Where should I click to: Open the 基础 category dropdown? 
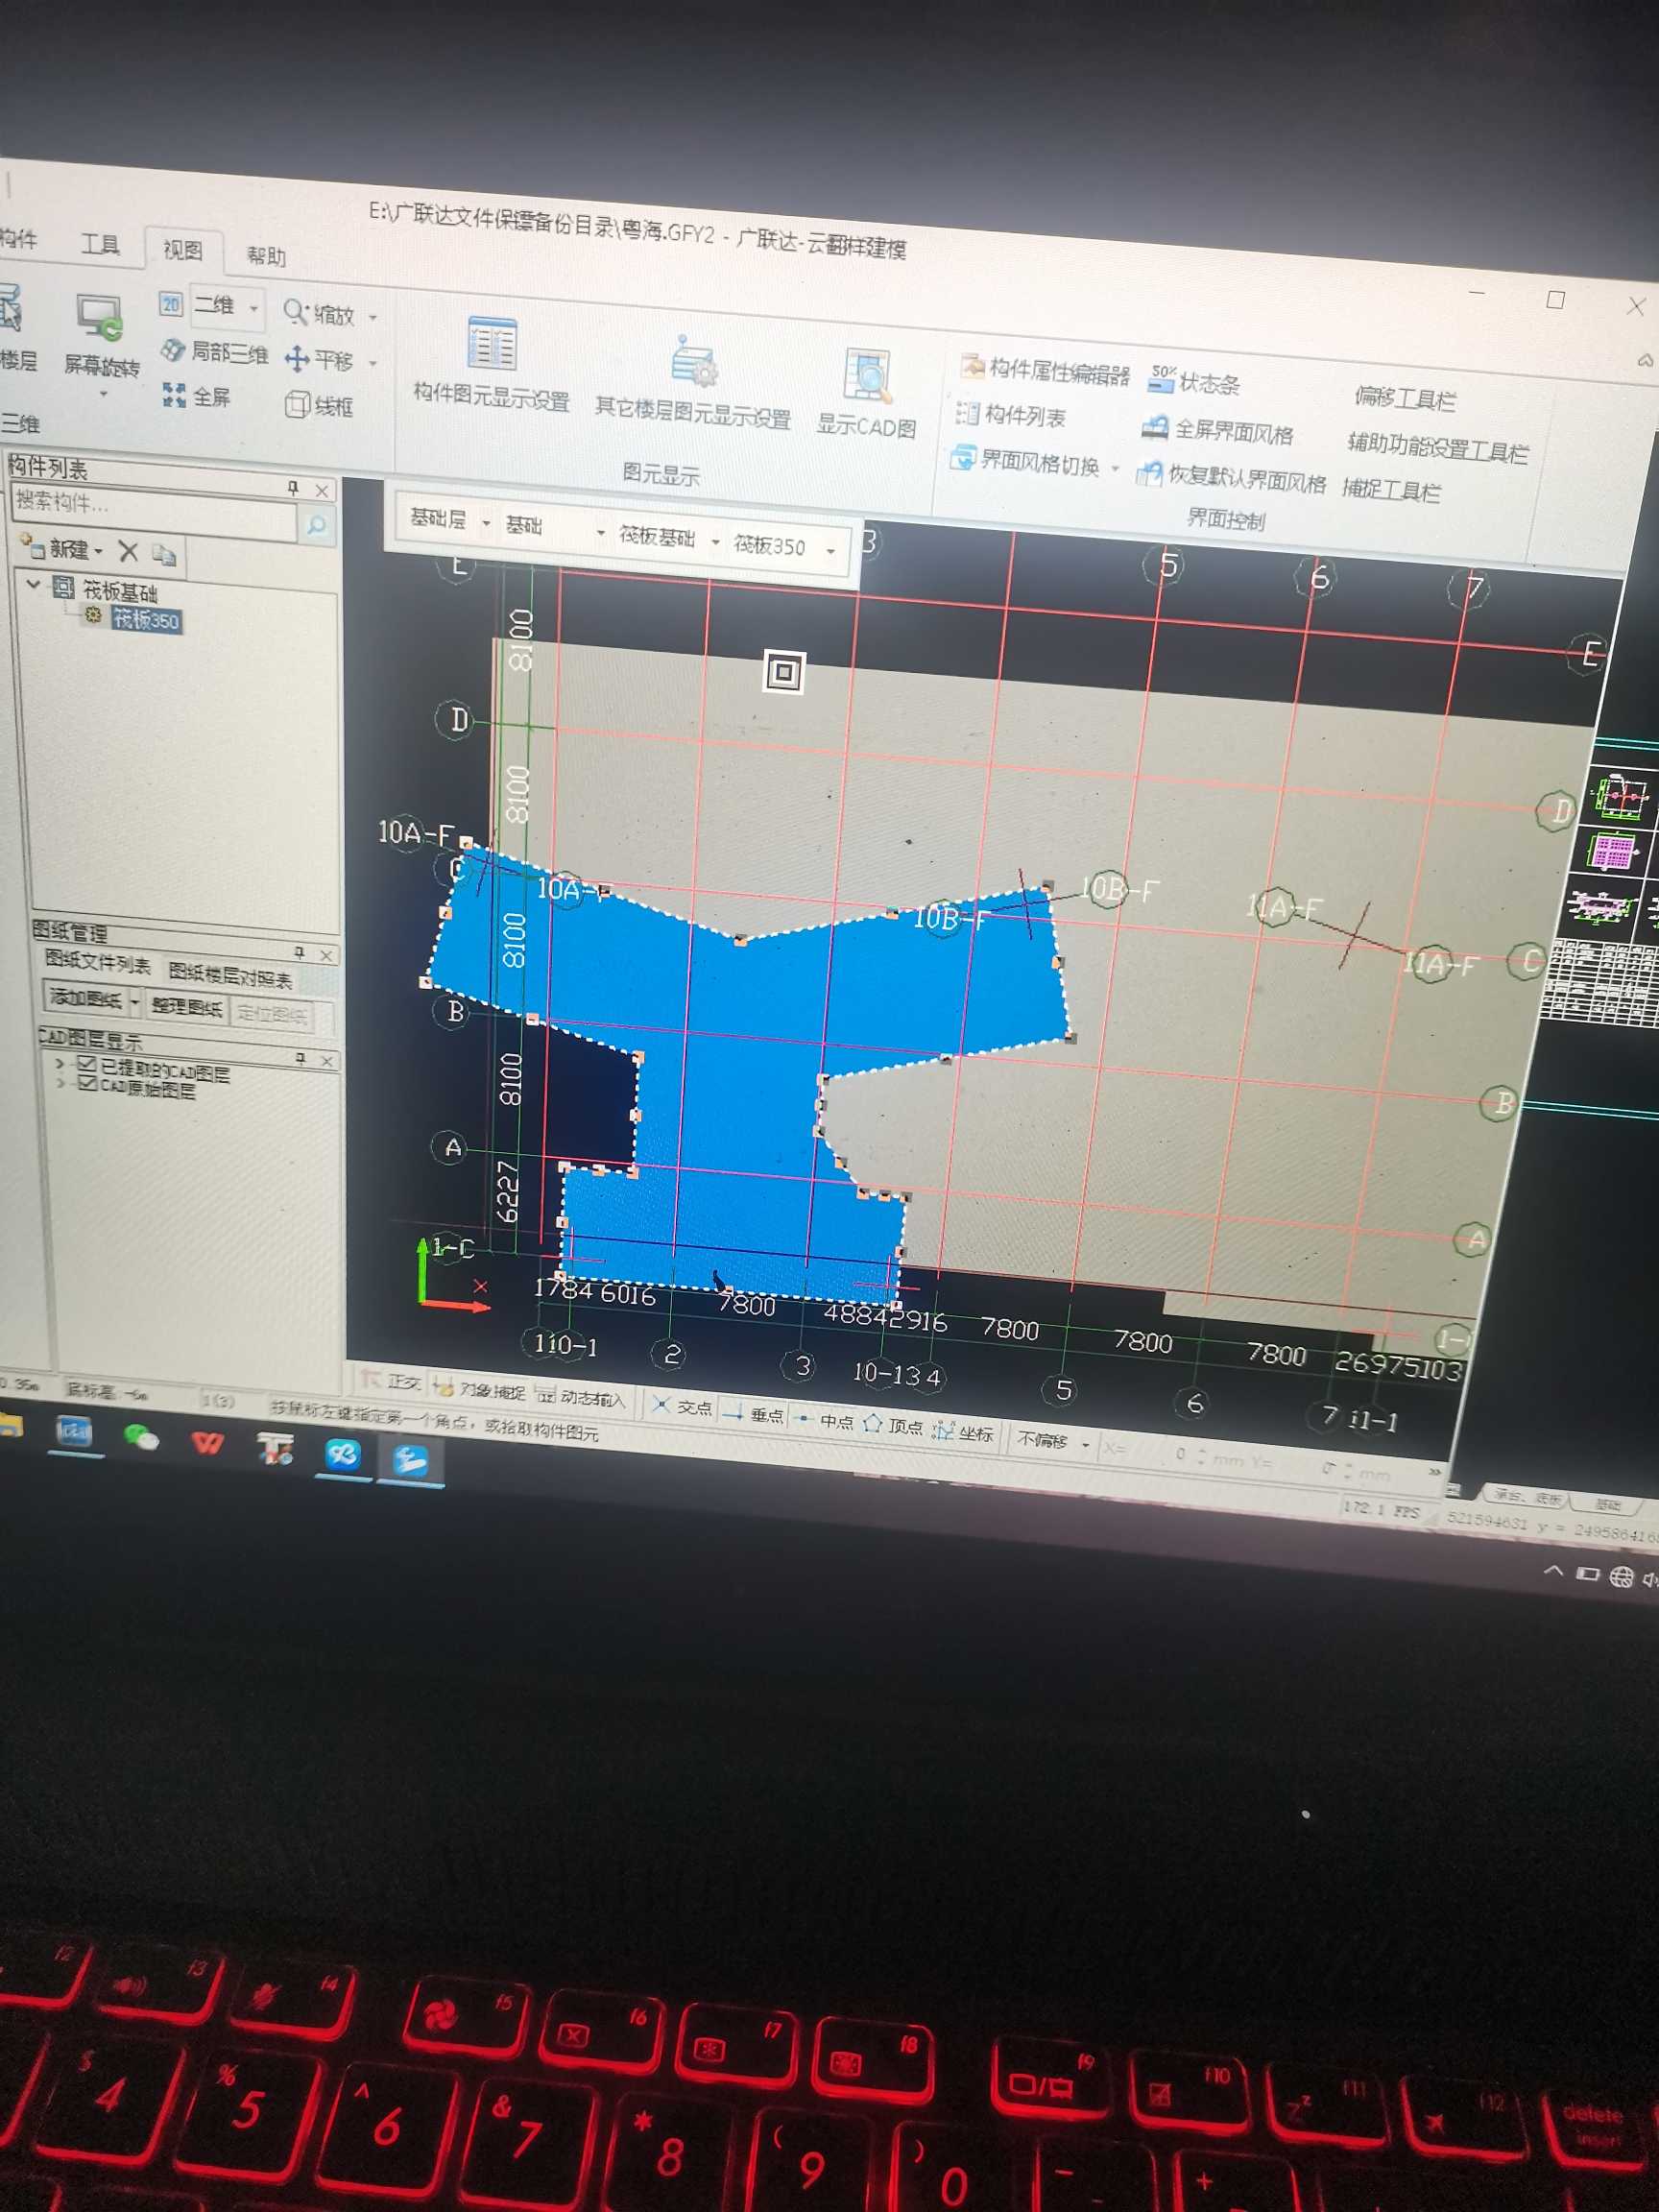(601, 533)
